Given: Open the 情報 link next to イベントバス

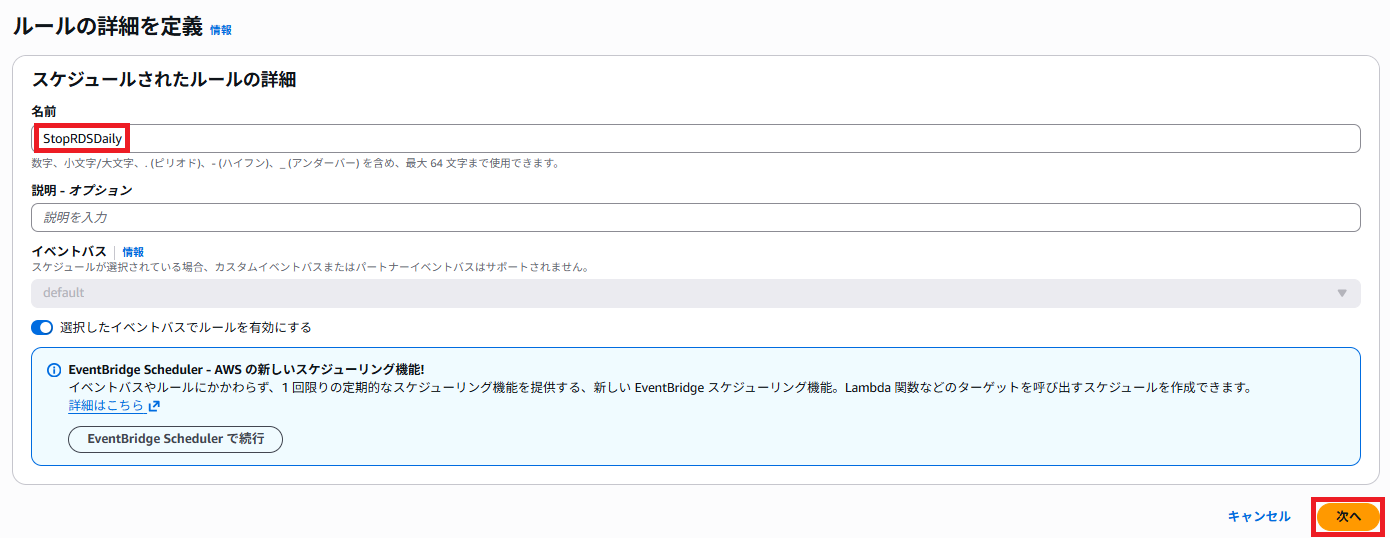Looking at the screenshot, I should 133,252.
